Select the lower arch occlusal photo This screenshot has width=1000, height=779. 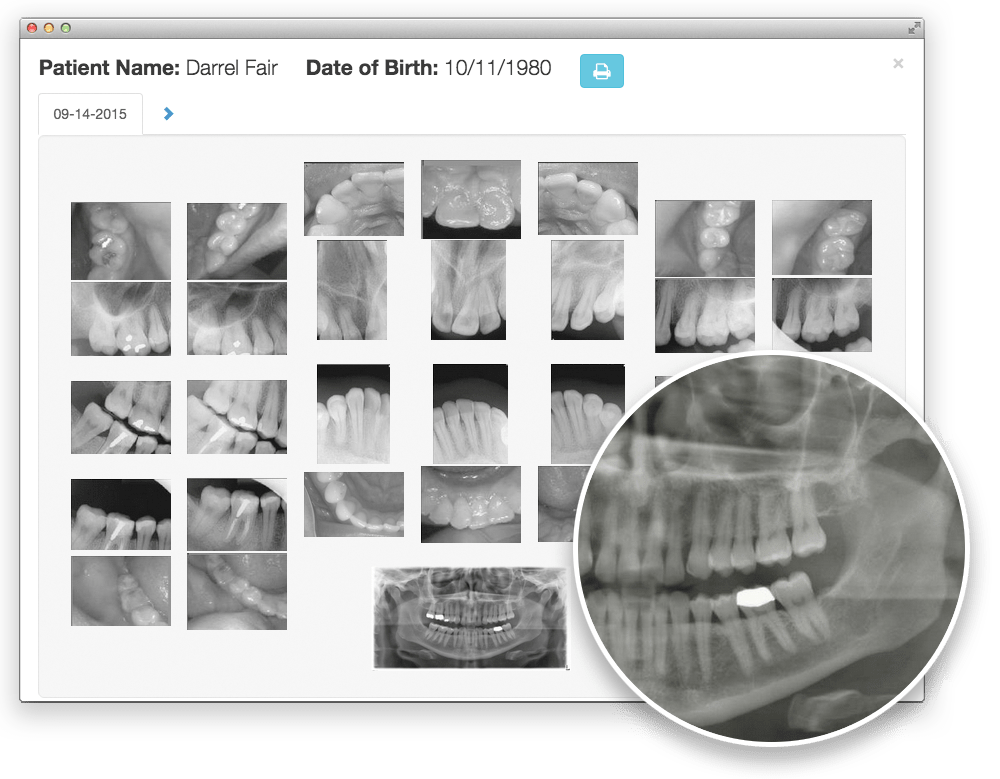[354, 504]
